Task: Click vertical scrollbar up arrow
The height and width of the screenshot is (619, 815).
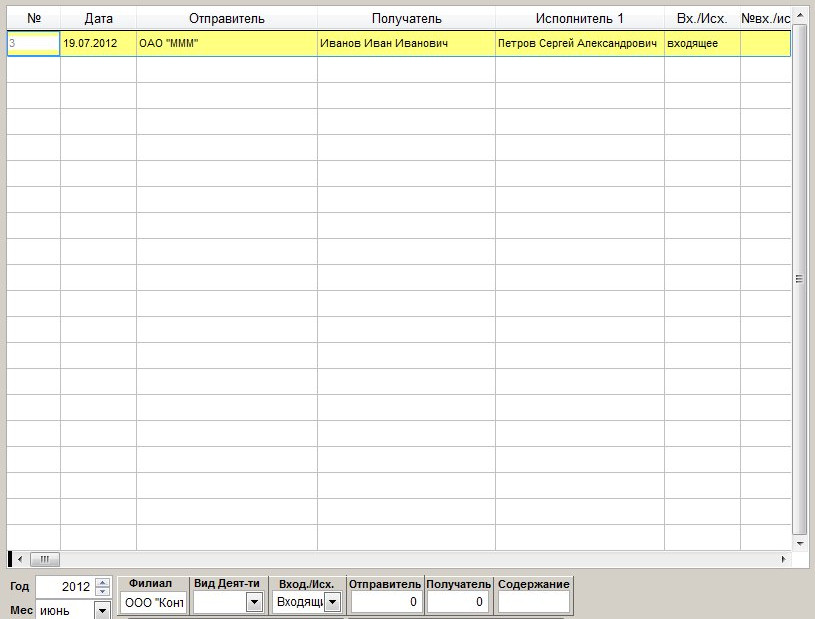Action: click(799, 14)
